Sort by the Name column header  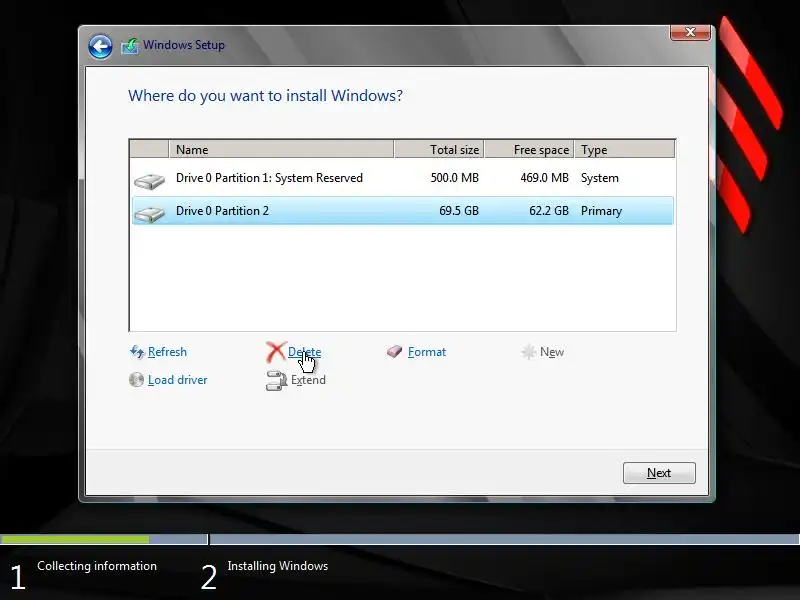click(x=281, y=149)
